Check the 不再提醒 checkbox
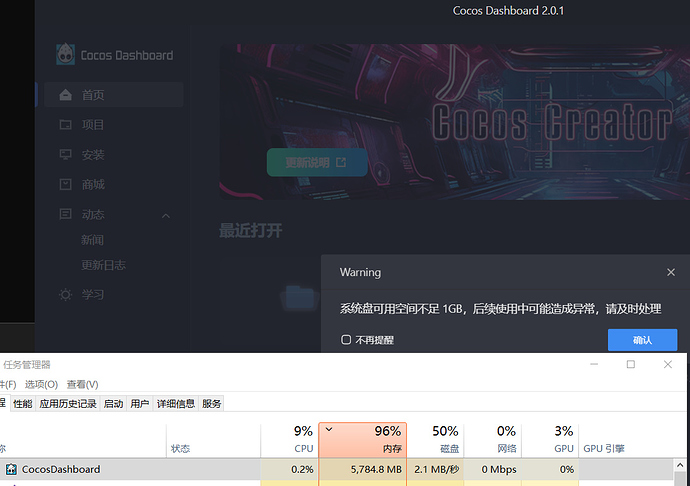Viewport: 690px width, 486px height. coord(346,339)
